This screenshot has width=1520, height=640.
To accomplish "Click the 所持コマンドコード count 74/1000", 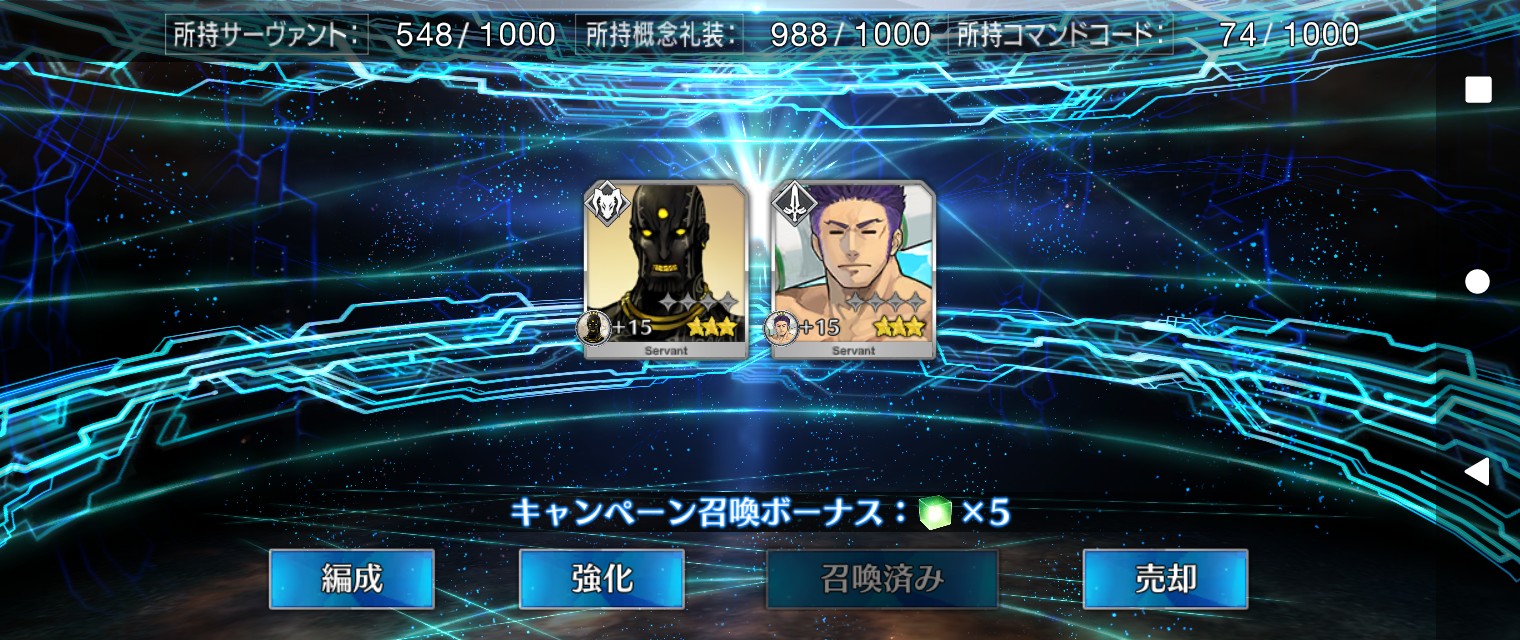I will click(1289, 35).
